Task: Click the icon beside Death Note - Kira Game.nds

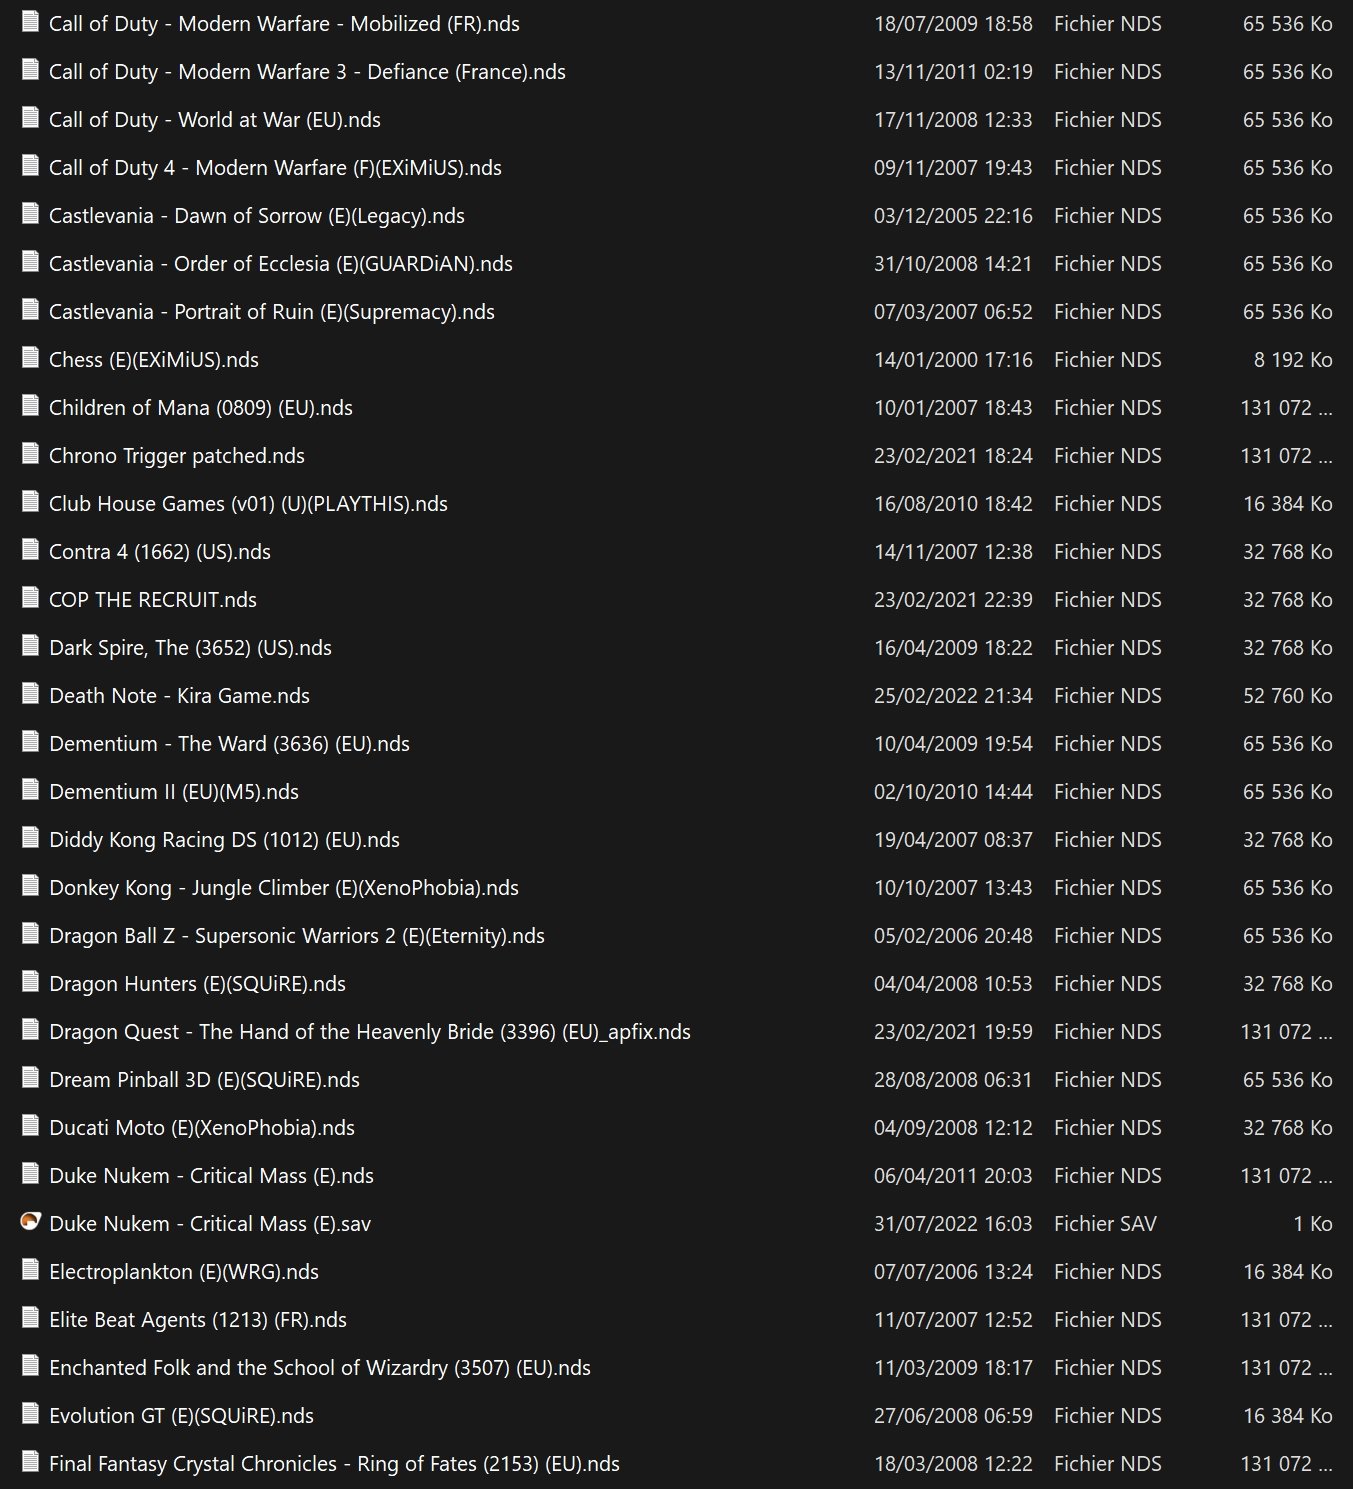Action: click(30, 694)
